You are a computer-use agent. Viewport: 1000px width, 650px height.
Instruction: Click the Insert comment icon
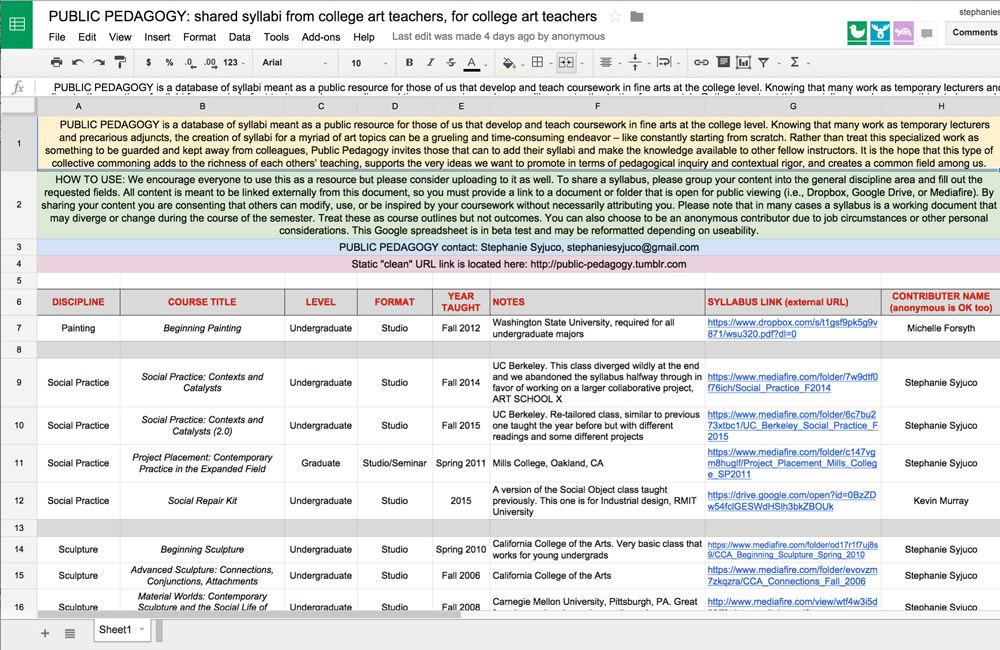click(x=723, y=62)
